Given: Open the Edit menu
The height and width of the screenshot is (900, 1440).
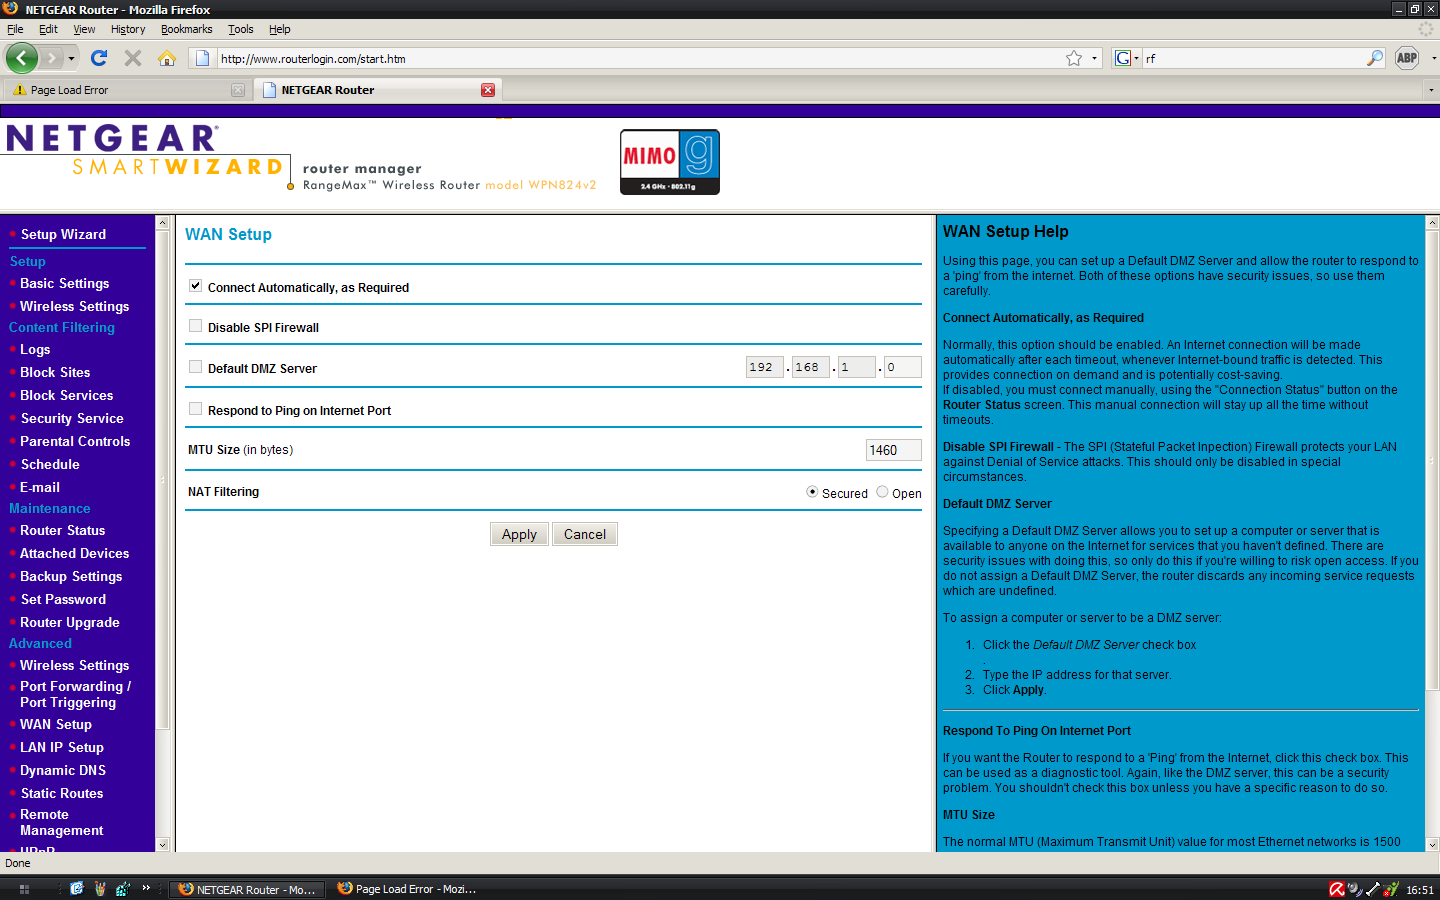Looking at the screenshot, I should coord(48,29).
